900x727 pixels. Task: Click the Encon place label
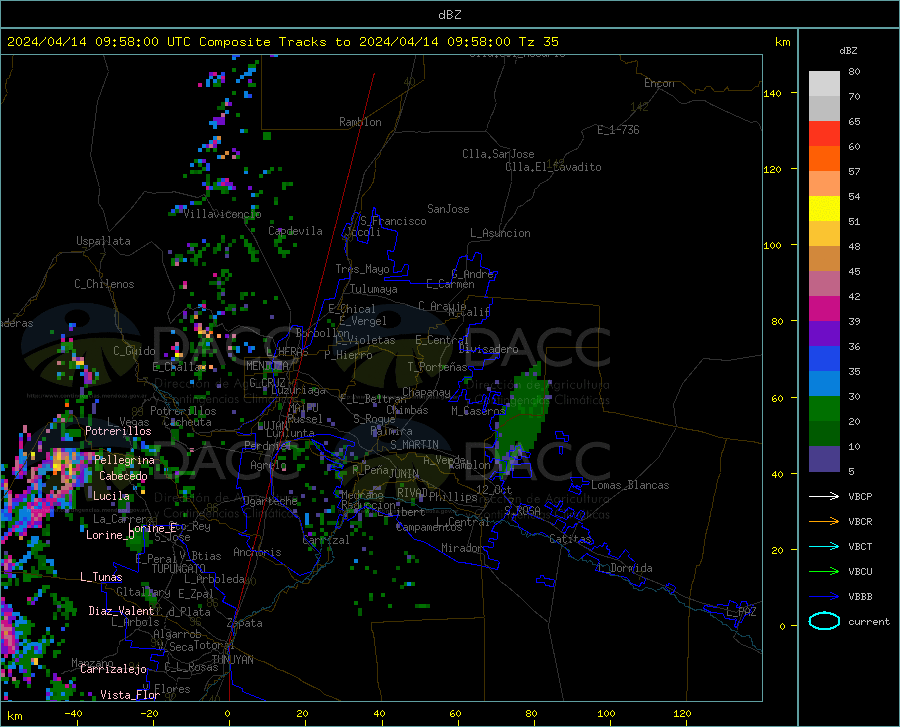pos(659,83)
